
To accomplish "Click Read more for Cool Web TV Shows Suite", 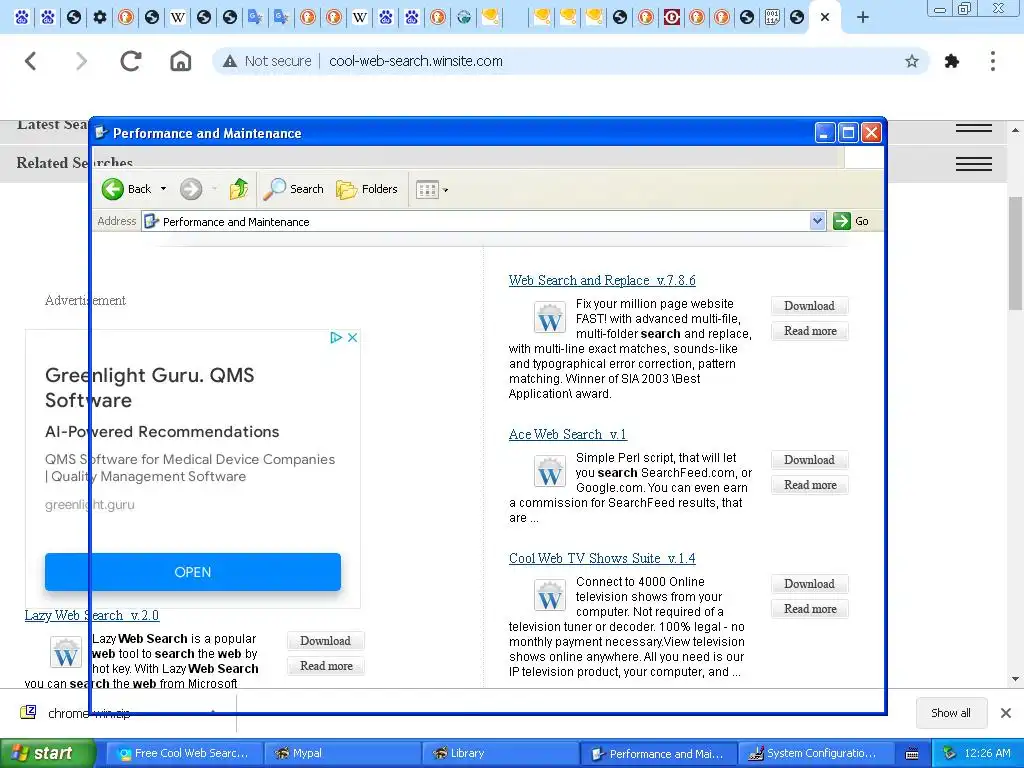I will (809, 609).
